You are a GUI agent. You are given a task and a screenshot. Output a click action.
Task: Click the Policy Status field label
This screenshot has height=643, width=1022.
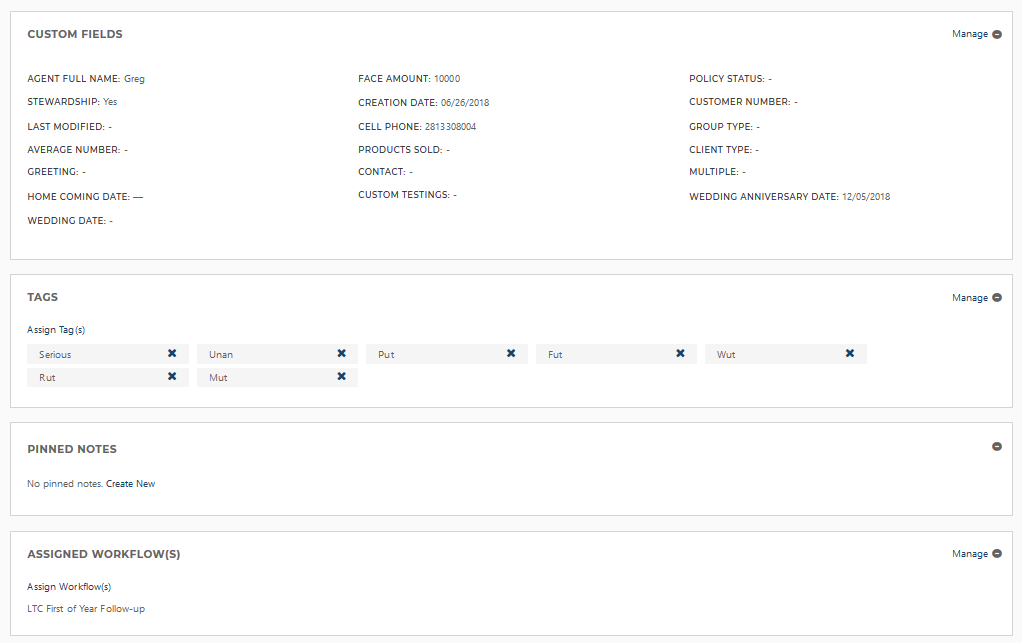click(x=727, y=78)
